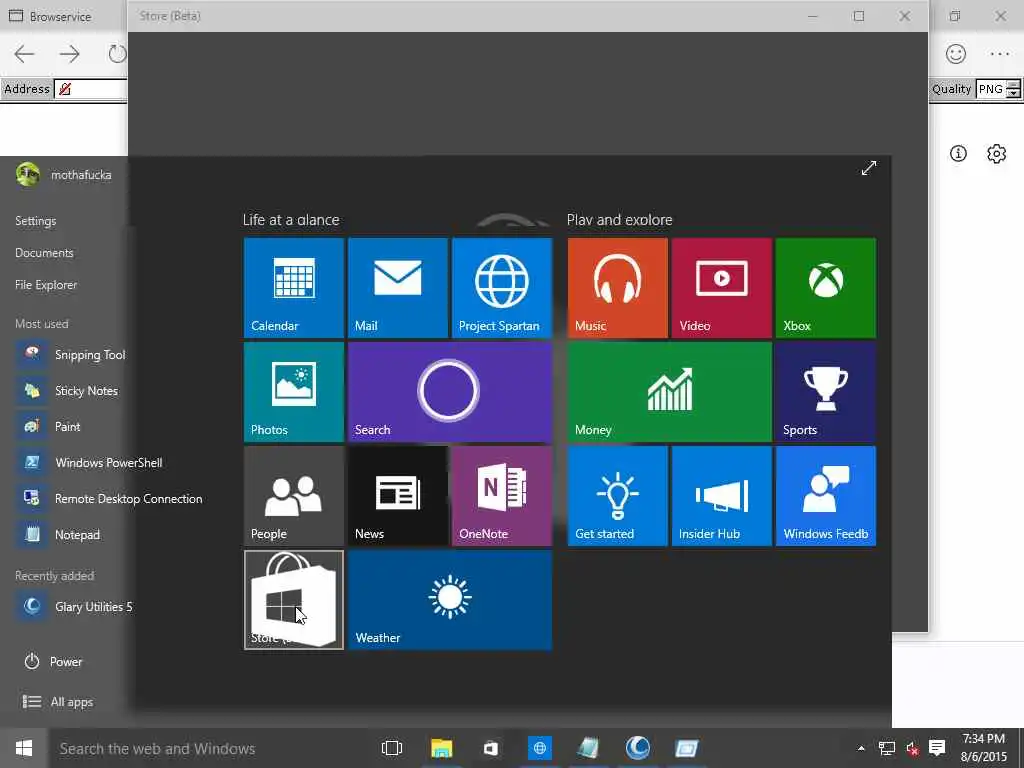Viewport: 1024px width, 768px height.
Task: Open Documents from Start menu
Action: pos(44,253)
